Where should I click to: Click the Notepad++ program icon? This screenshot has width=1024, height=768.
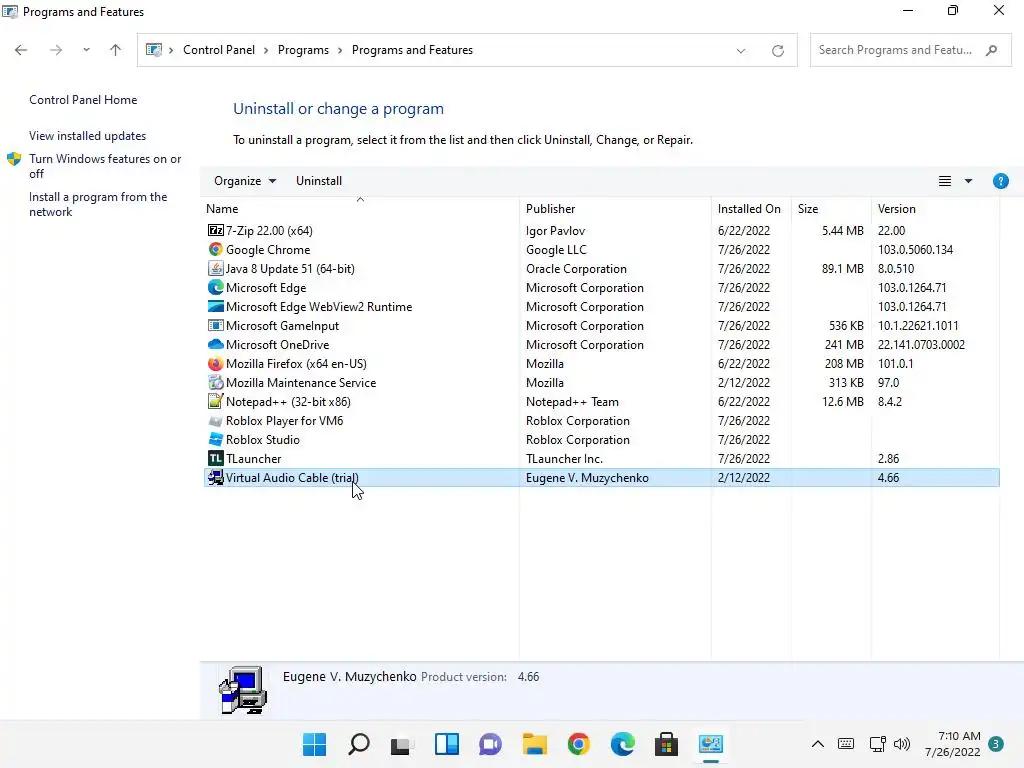[216, 402]
